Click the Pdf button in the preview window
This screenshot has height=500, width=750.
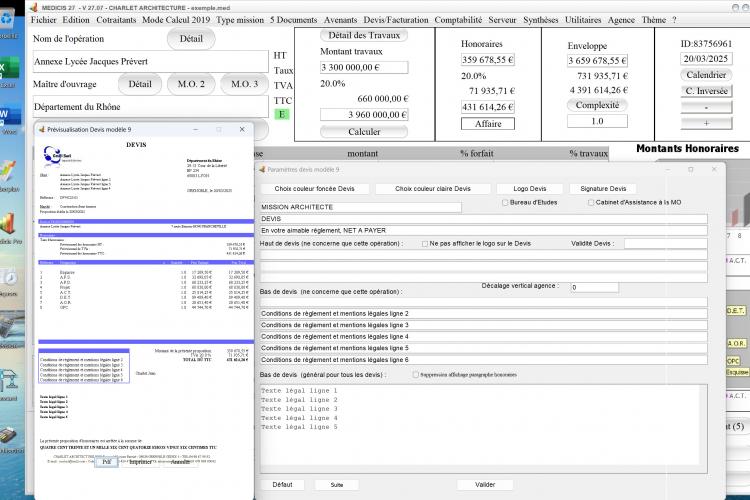click(x=106, y=462)
